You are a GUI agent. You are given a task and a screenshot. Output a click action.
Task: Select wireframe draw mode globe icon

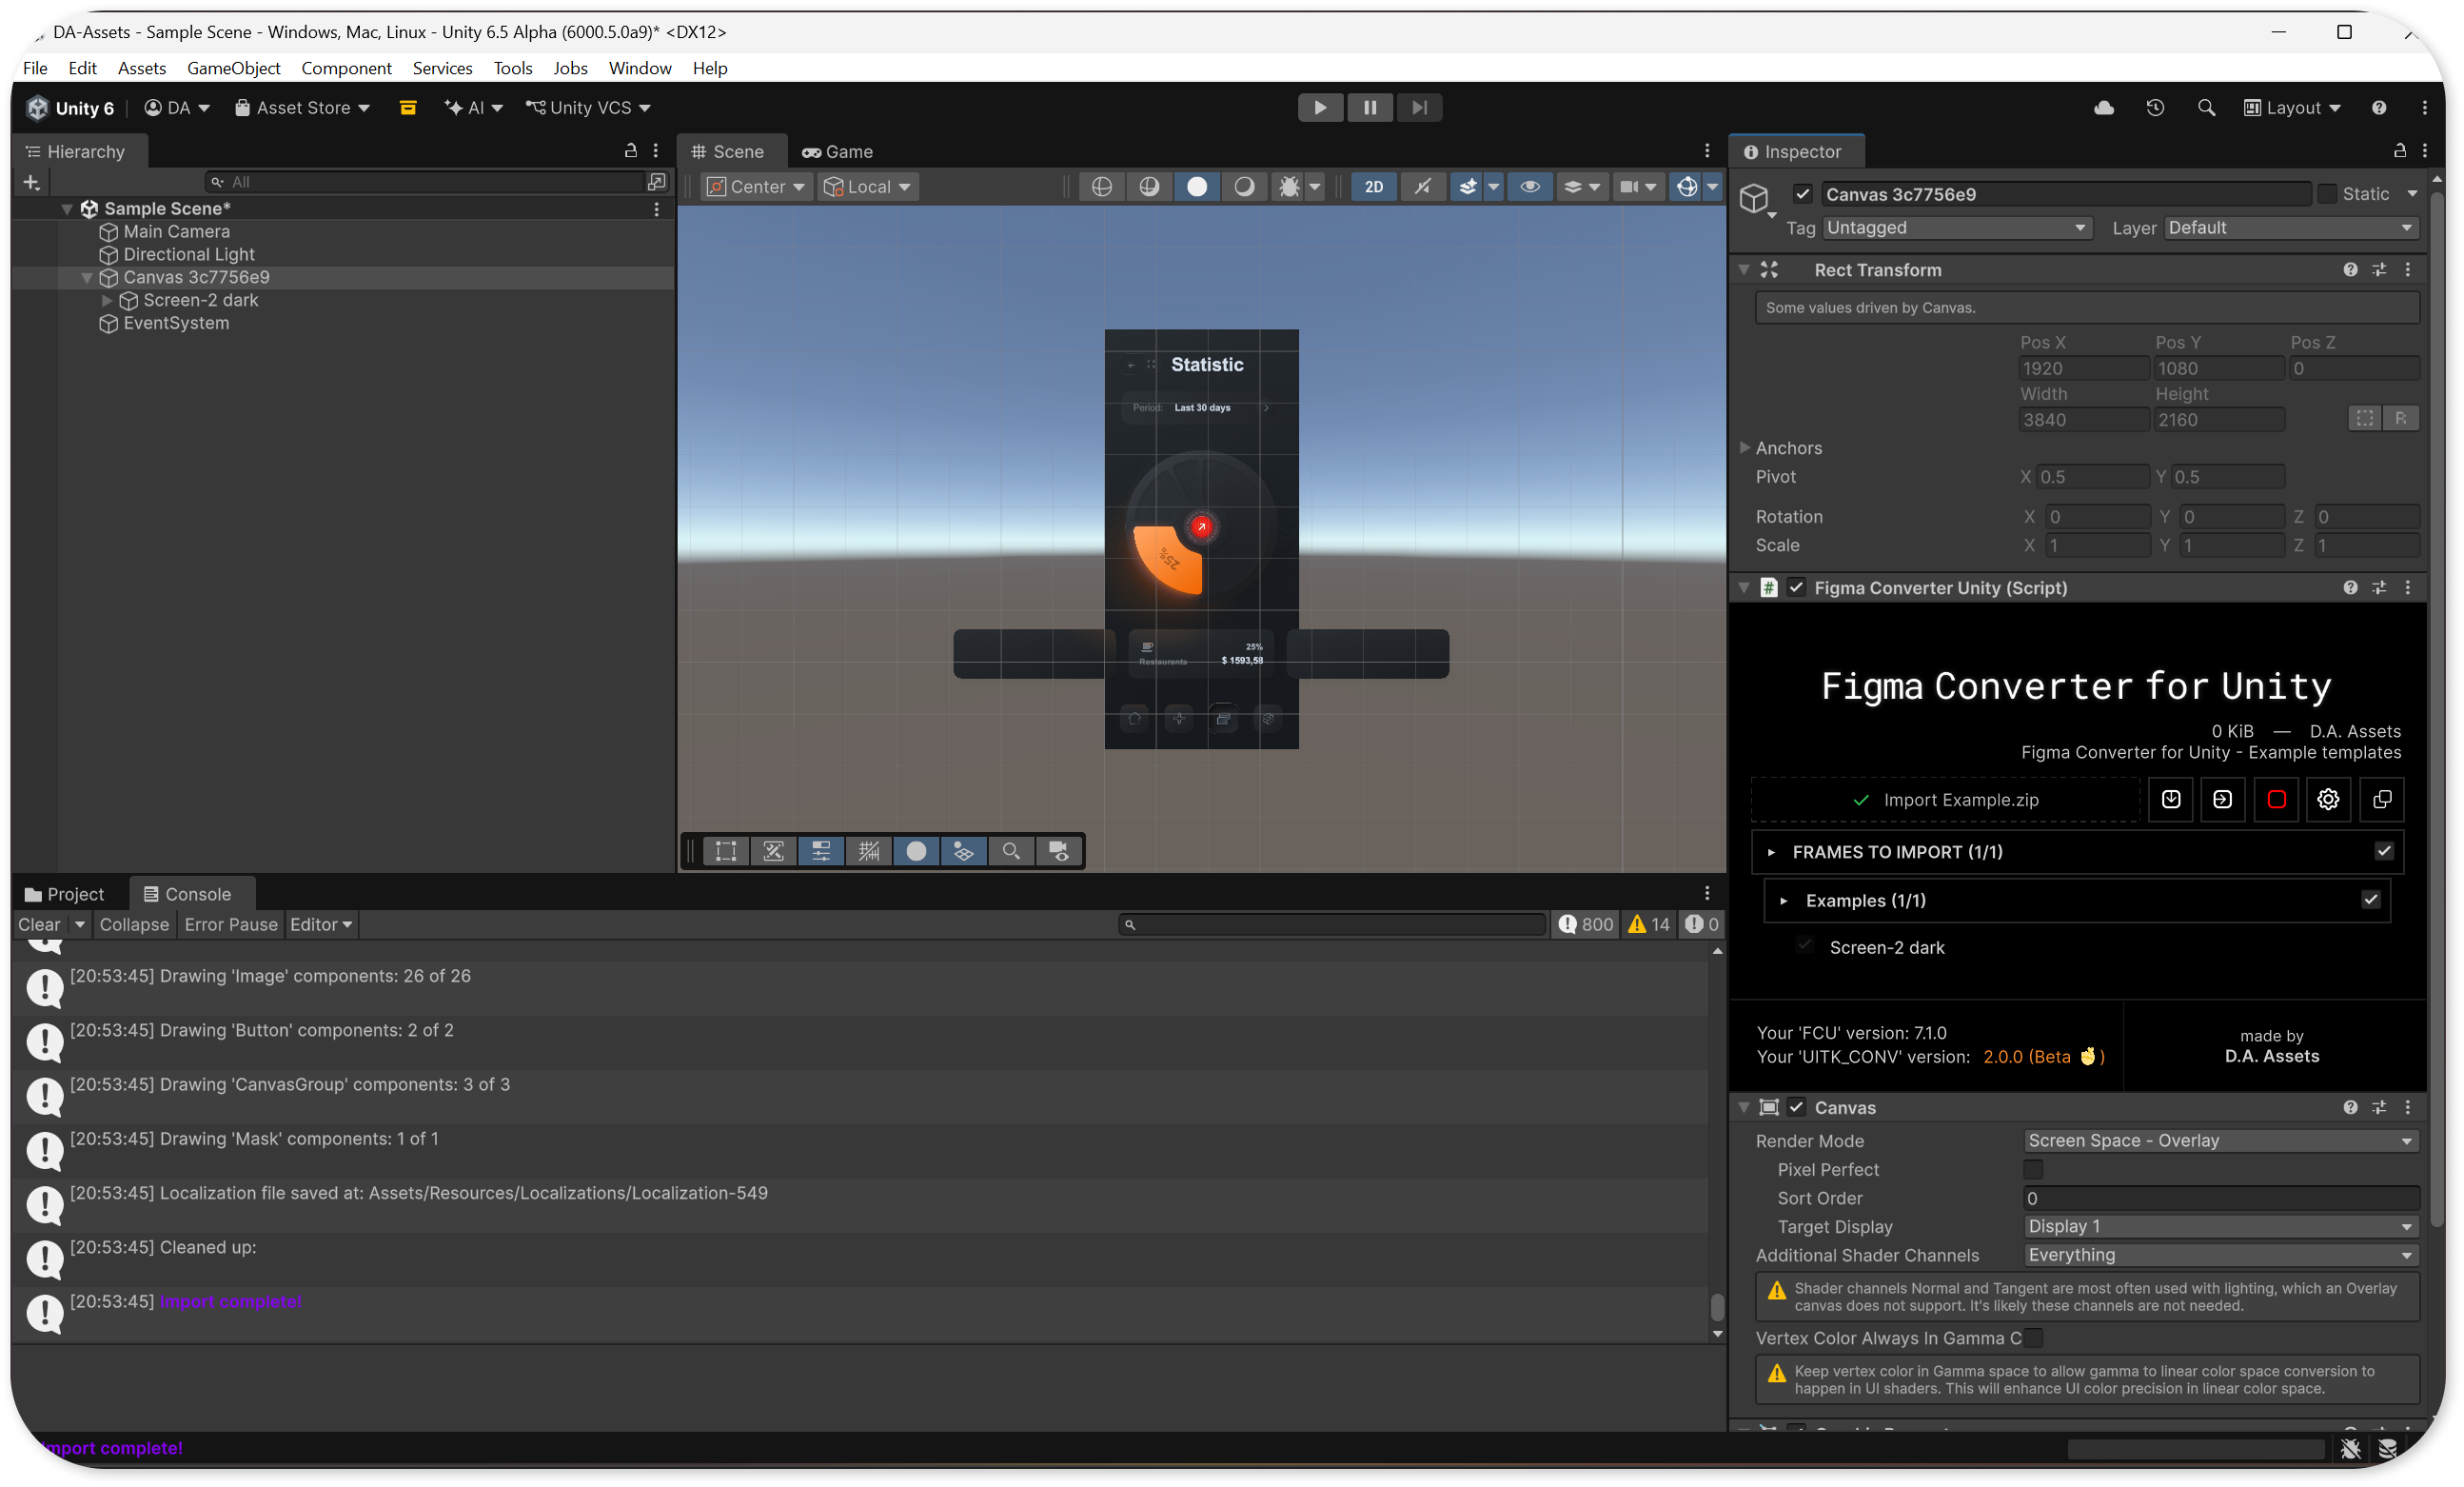1101,187
